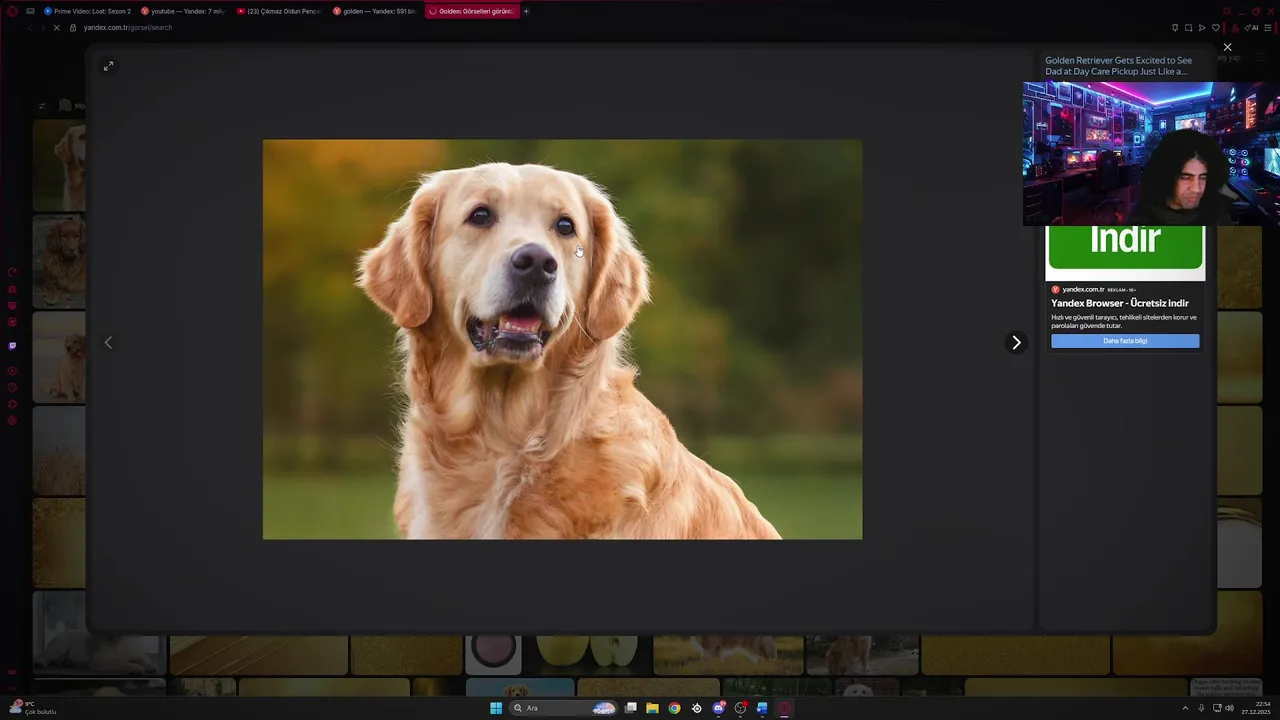Click the main golden retriever photo
Viewport: 1280px width, 720px height.
coord(562,339)
